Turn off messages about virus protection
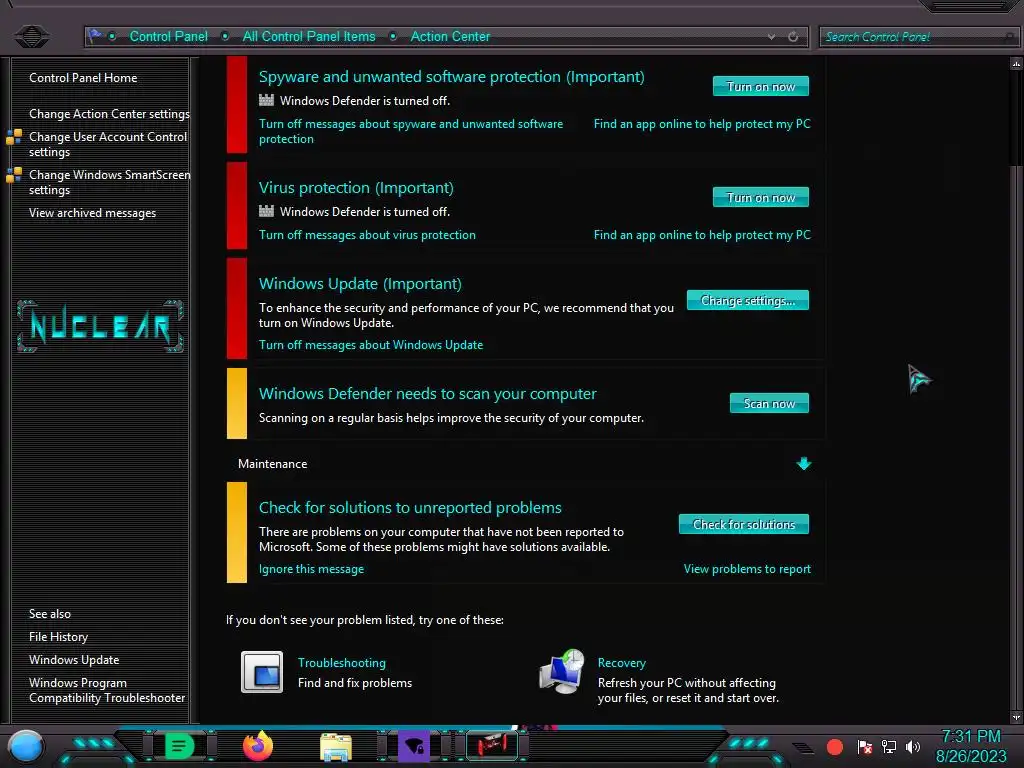This screenshot has width=1024, height=768. [x=367, y=235]
